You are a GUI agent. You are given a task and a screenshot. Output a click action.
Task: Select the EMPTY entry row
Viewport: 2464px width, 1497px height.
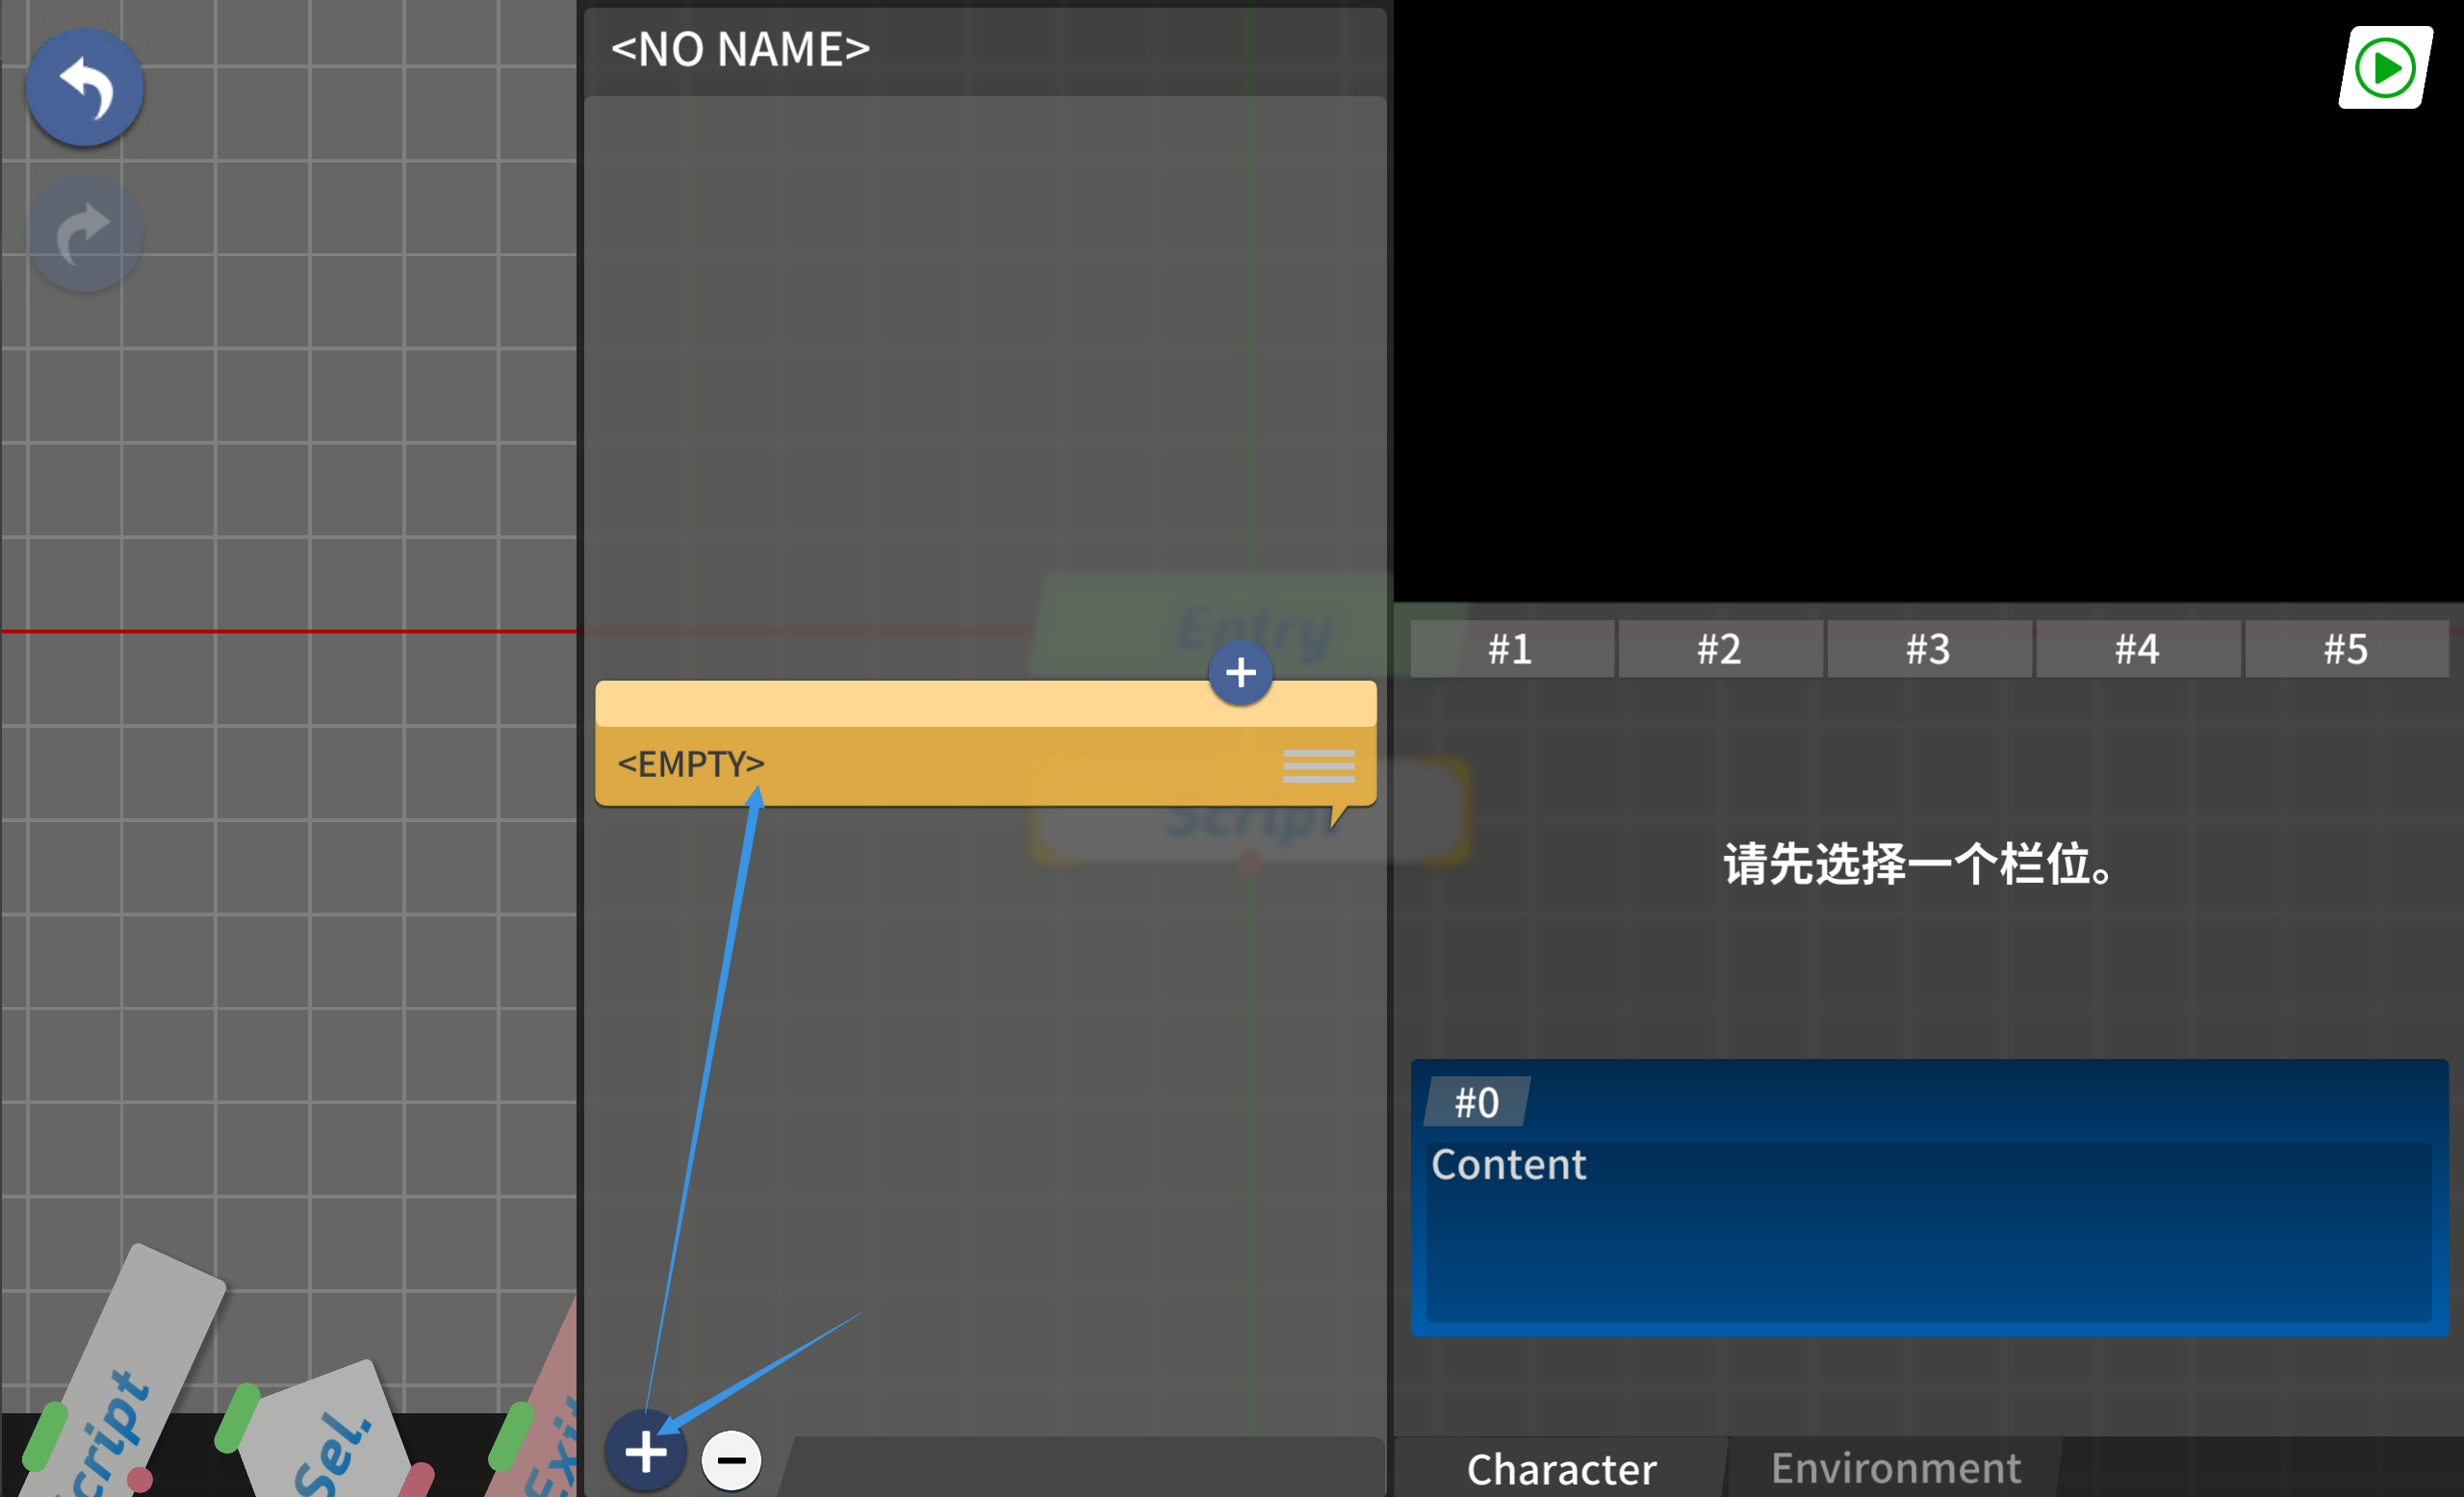pos(900,764)
